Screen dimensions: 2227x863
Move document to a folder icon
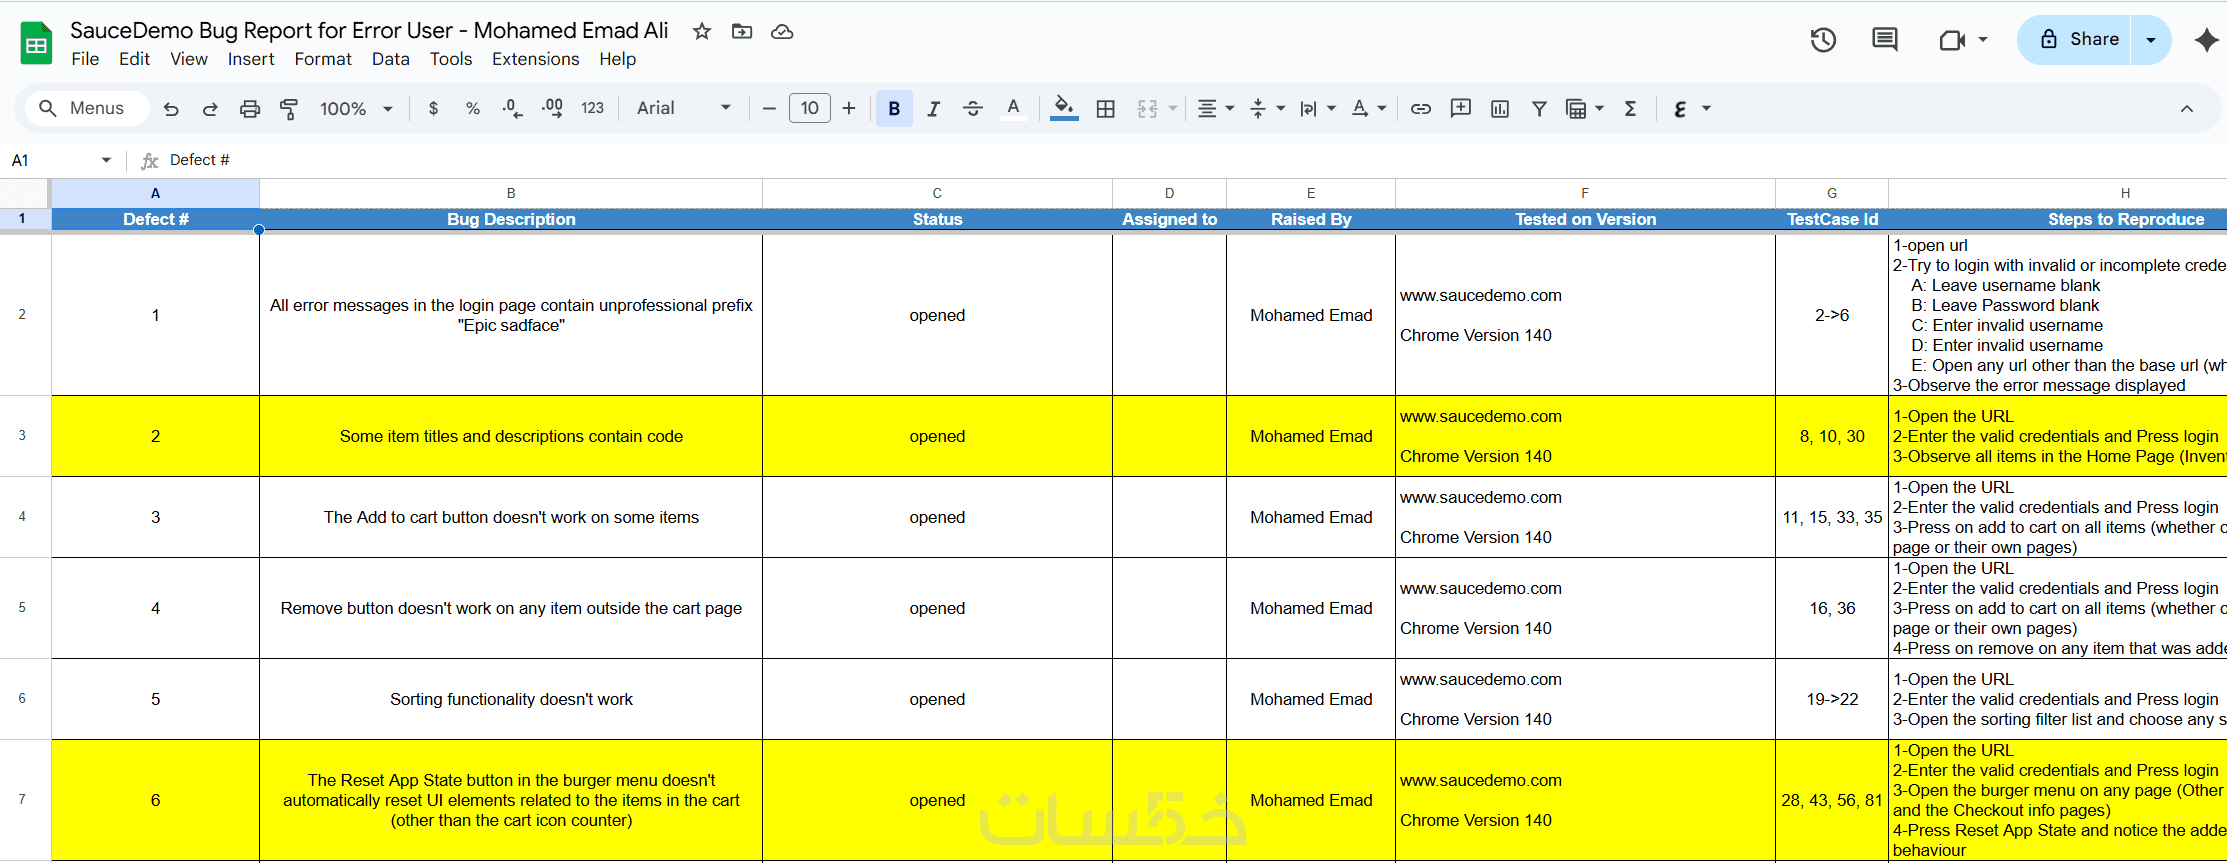742,31
